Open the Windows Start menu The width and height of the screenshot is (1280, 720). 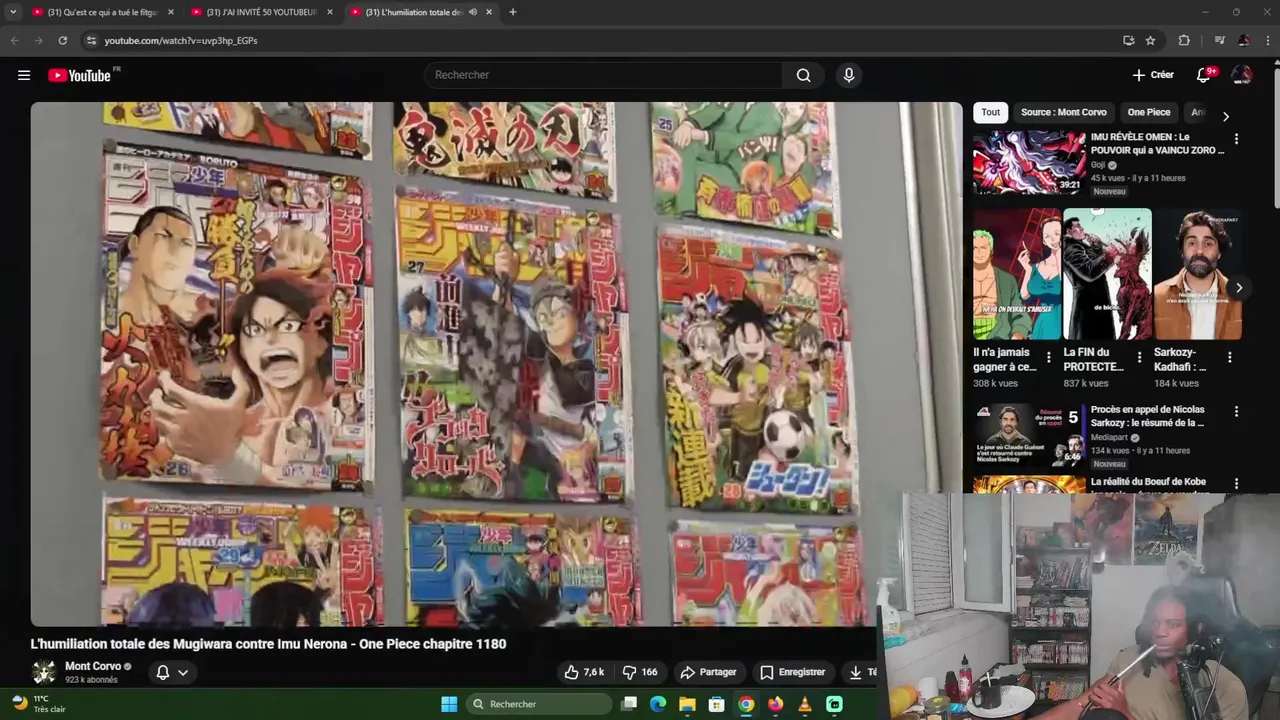tap(449, 704)
